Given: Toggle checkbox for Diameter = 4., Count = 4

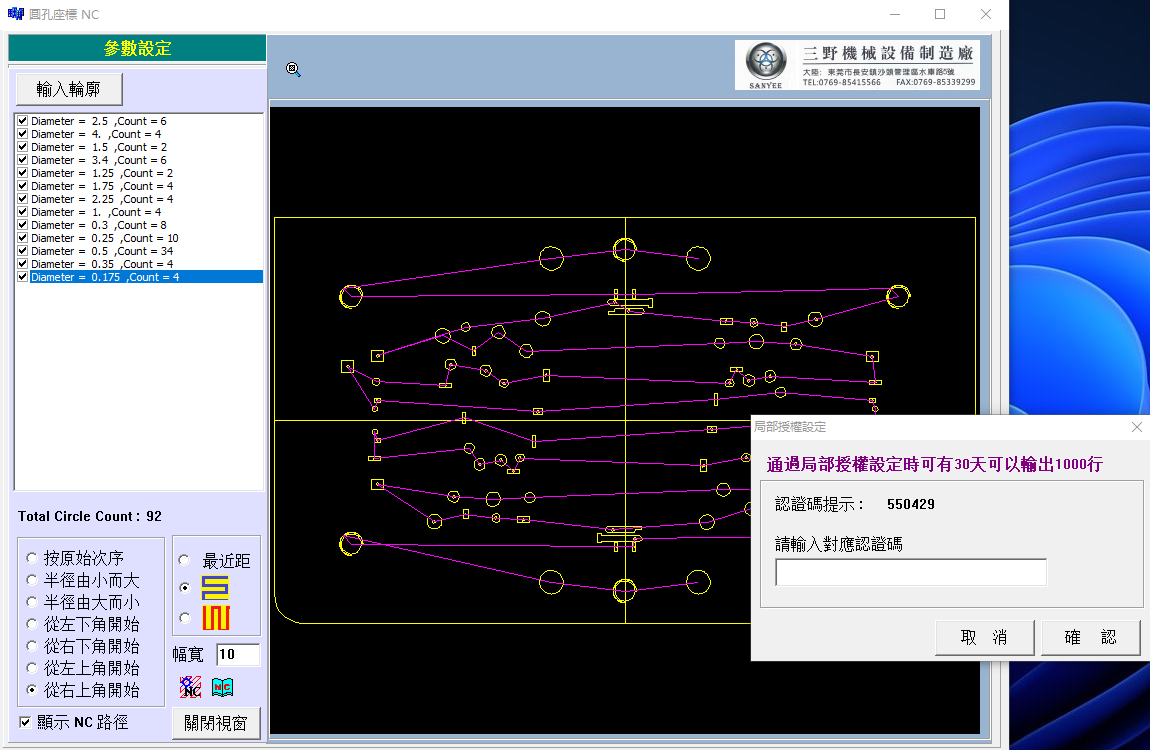Looking at the screenshot, I should pyautogui.click(x=23, y=134).
